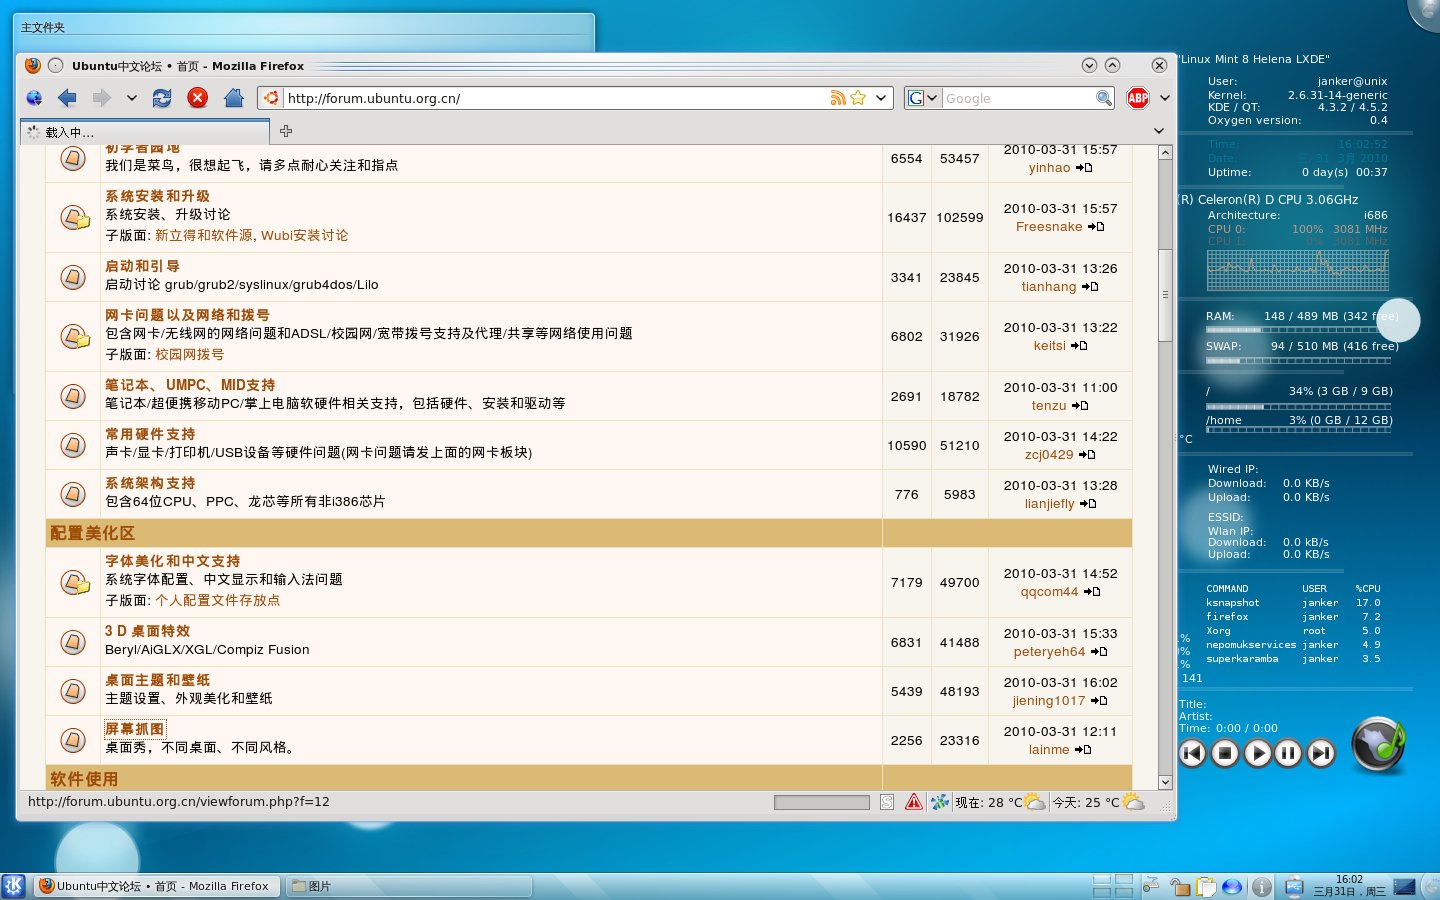The width and height of the screenshot is (1440, 900).
Task: Click the play button in media widget
Action: click(x=1257, y=753)
